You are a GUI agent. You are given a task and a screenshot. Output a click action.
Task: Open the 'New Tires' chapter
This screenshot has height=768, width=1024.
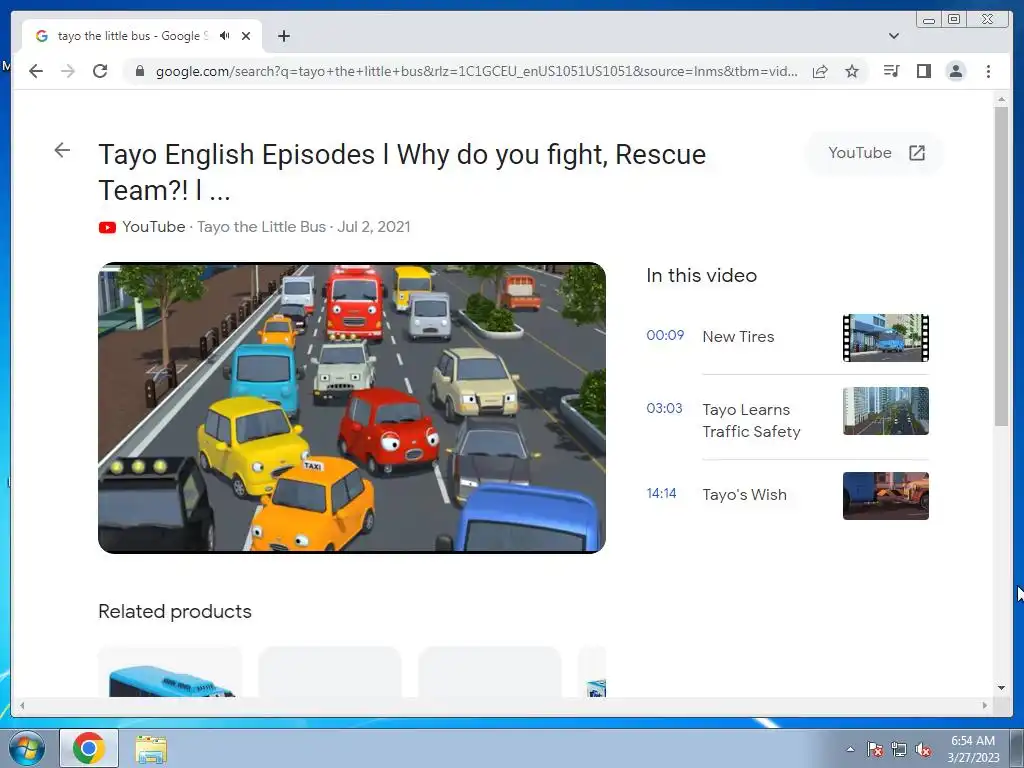738,336
